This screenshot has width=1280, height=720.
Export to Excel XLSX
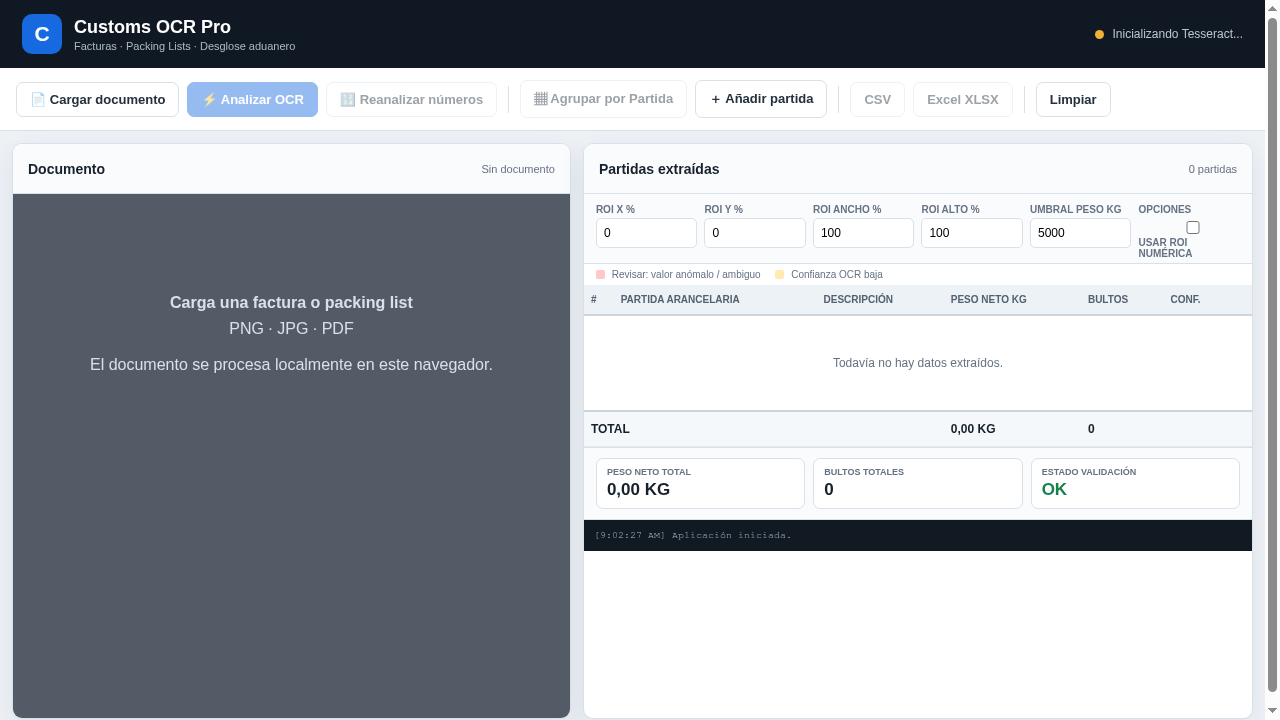963,100
